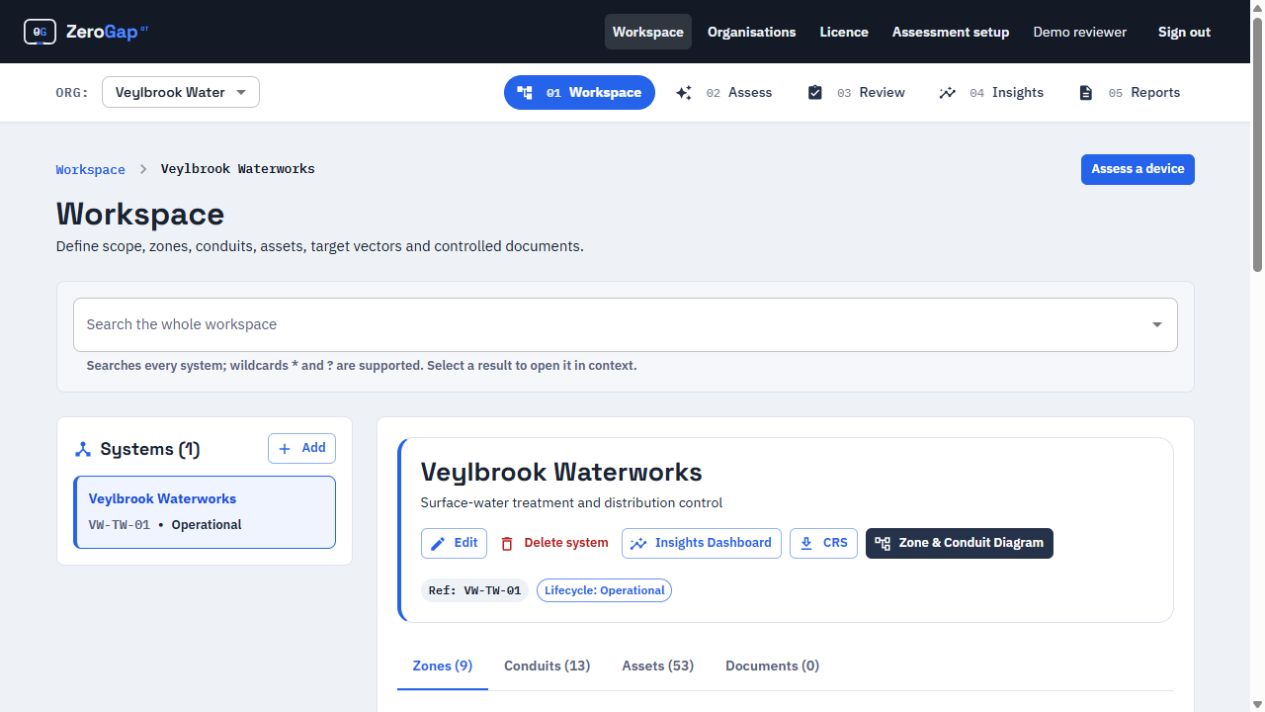Screen dimensions: 1265x712
Task: Open Organisations in the top navigation
Action: point(752,32)
